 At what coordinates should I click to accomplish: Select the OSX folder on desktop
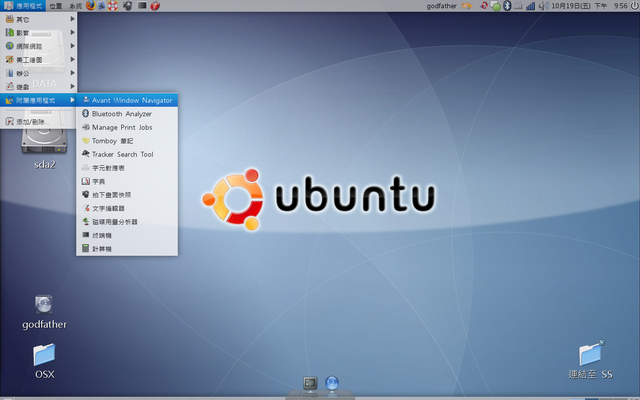tap(44, 361)
